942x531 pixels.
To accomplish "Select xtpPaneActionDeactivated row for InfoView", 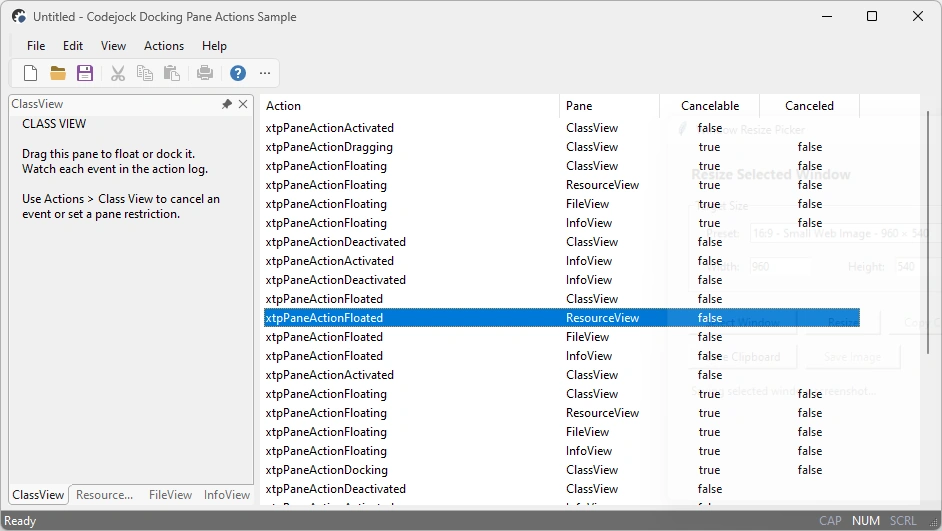I will click(x=562, y=280).
